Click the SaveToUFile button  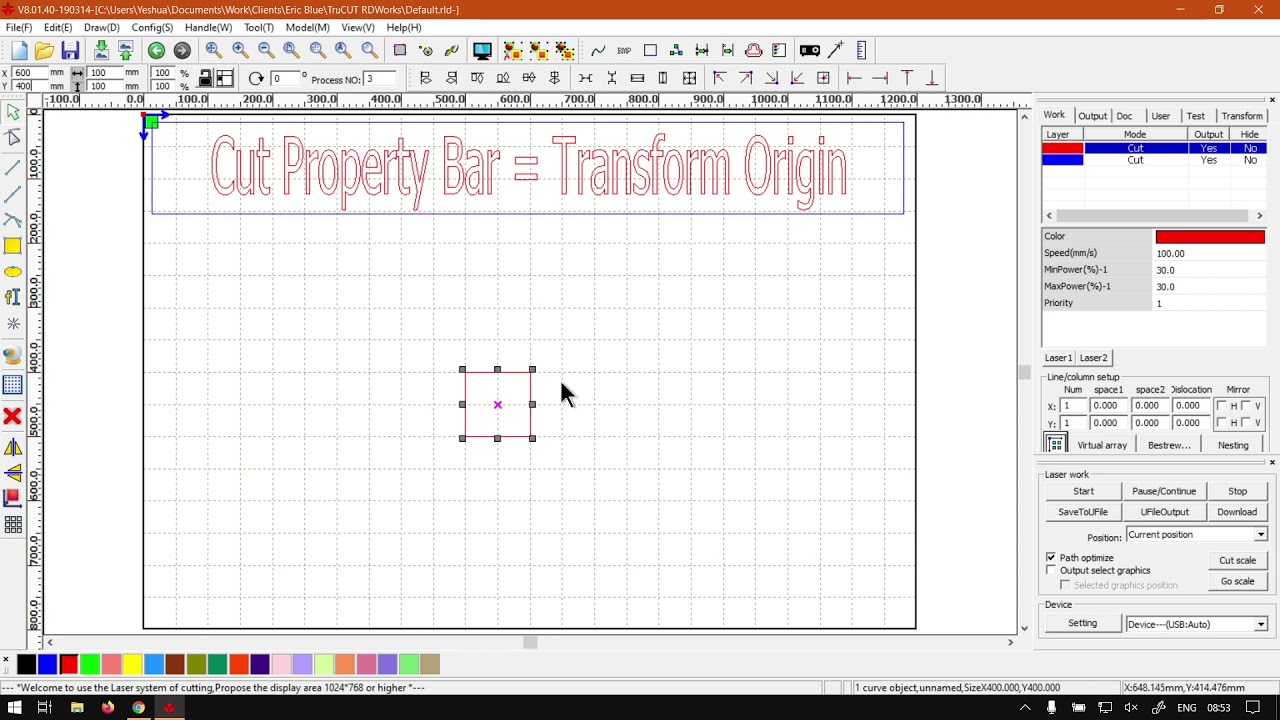[1083, 512]
